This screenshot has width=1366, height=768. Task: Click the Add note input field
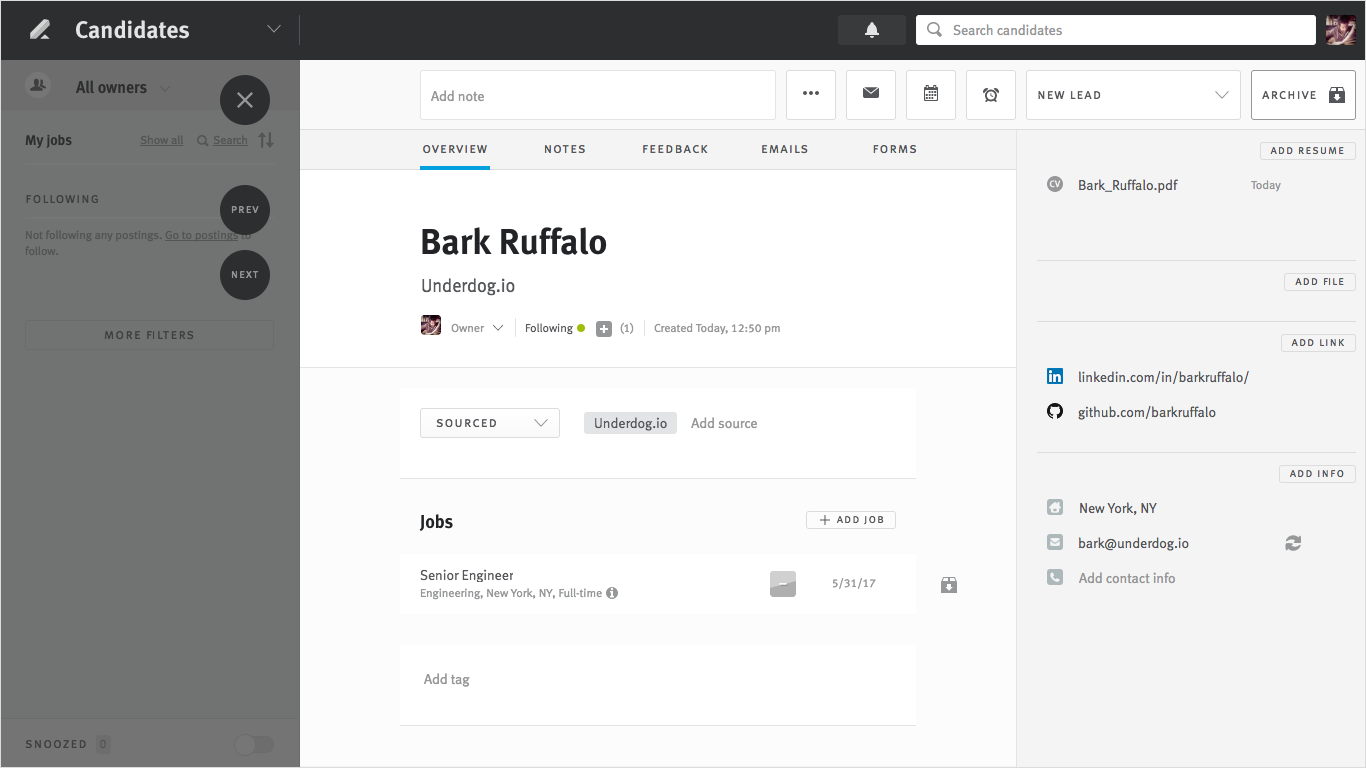click(x=598, y=95)
